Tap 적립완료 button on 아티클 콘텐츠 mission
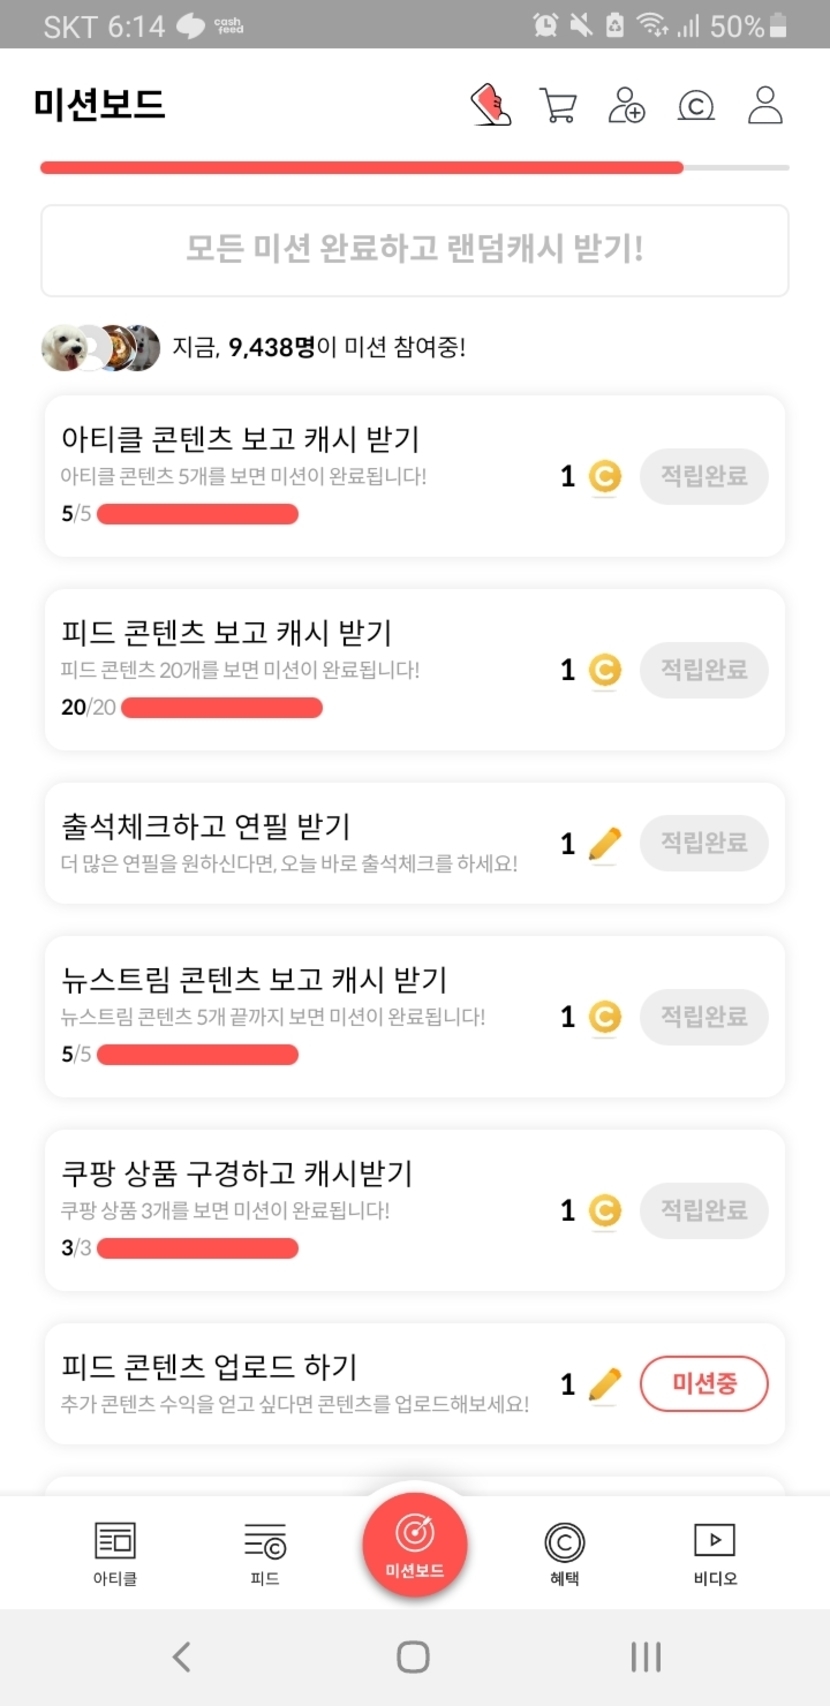This screenshot has width=830, height=1706. click(704, 476)
